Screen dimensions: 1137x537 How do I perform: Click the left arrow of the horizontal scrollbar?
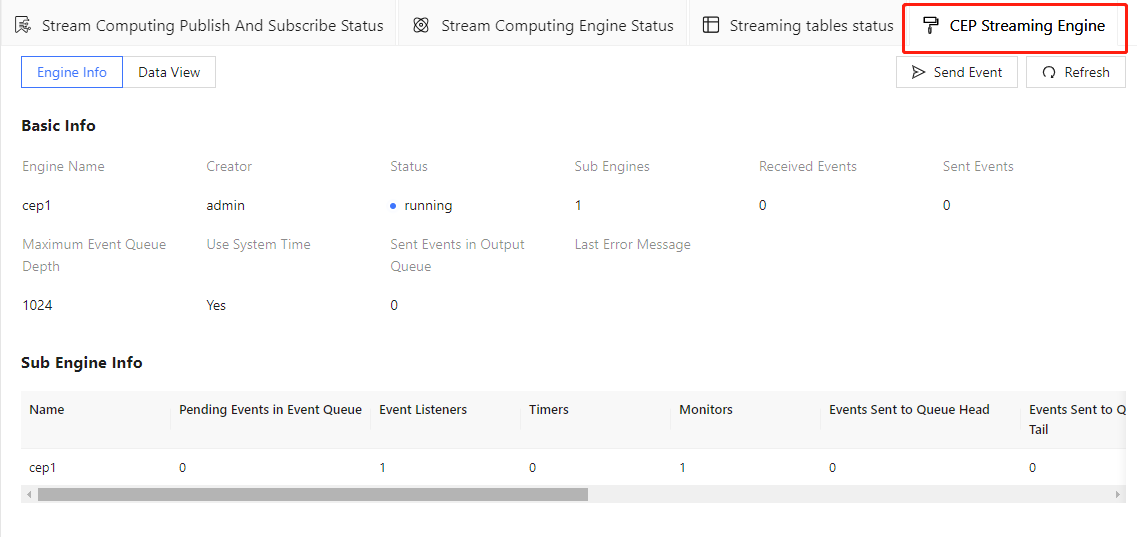(29, 494)
